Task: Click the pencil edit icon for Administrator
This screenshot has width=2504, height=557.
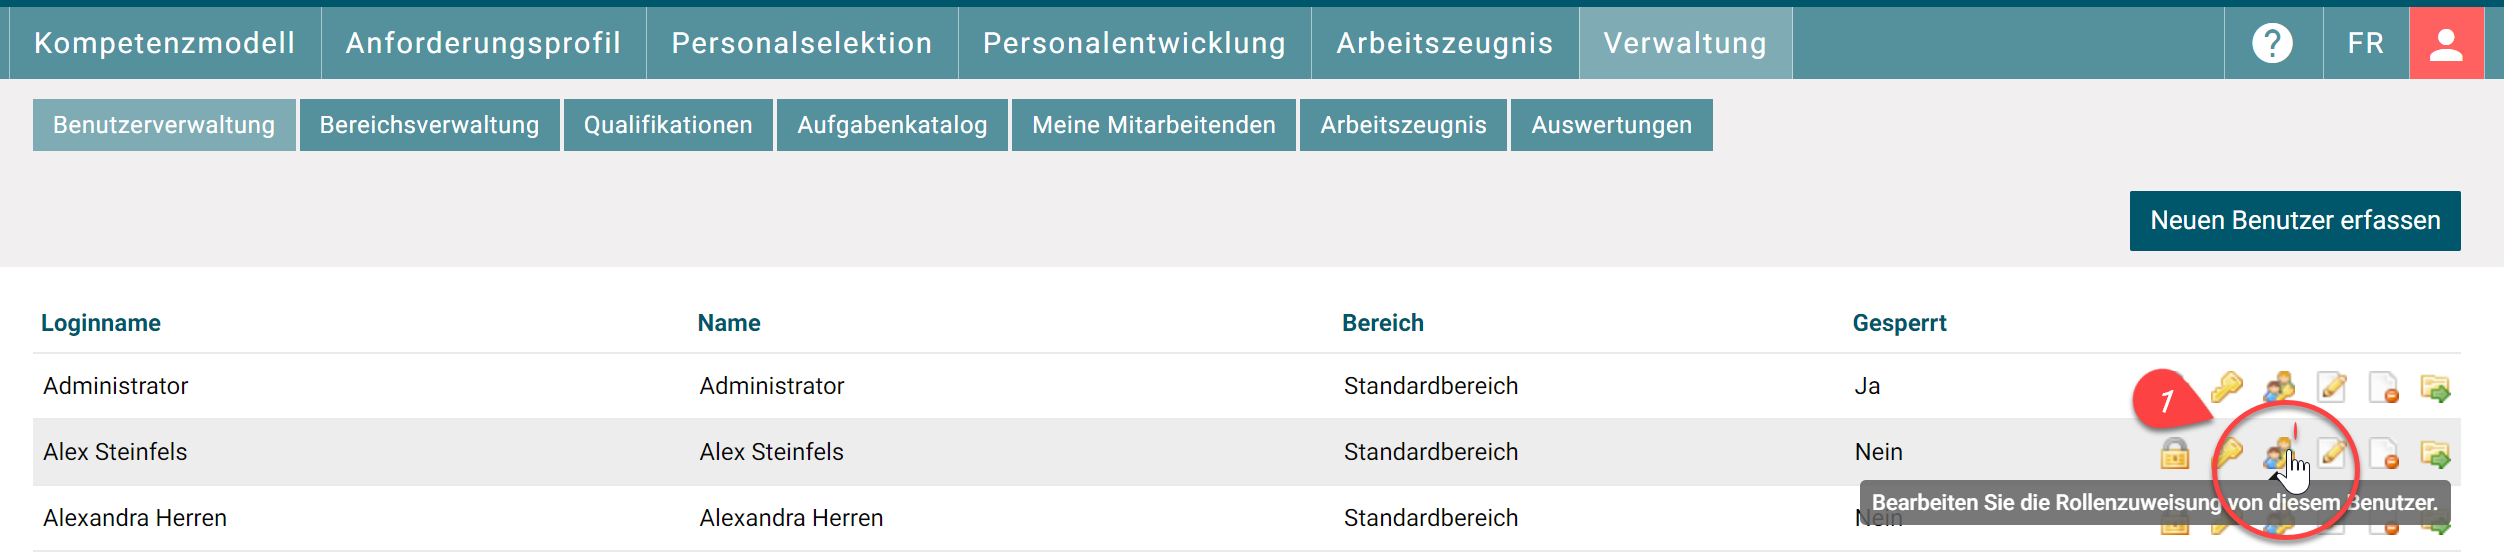Action: coord(2332,387)
